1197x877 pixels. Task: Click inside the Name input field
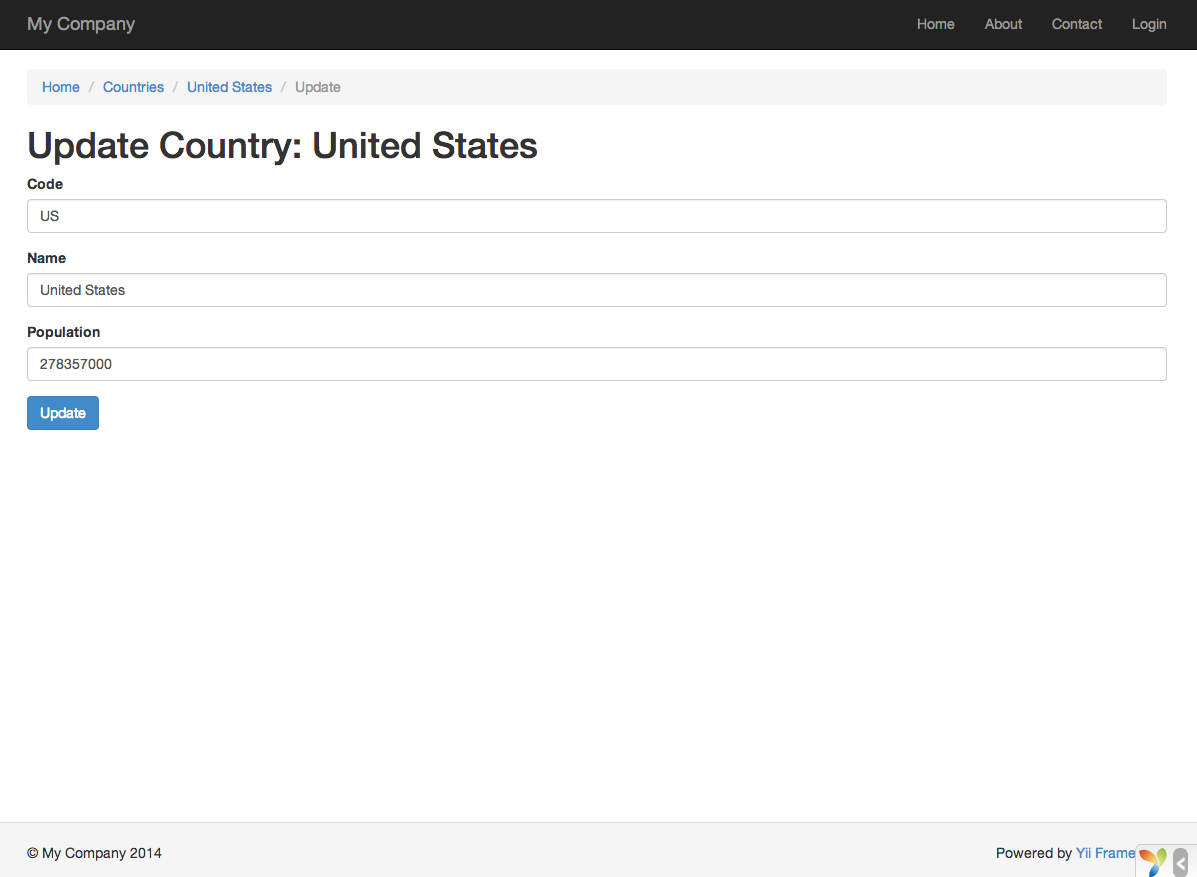[596, 290]
